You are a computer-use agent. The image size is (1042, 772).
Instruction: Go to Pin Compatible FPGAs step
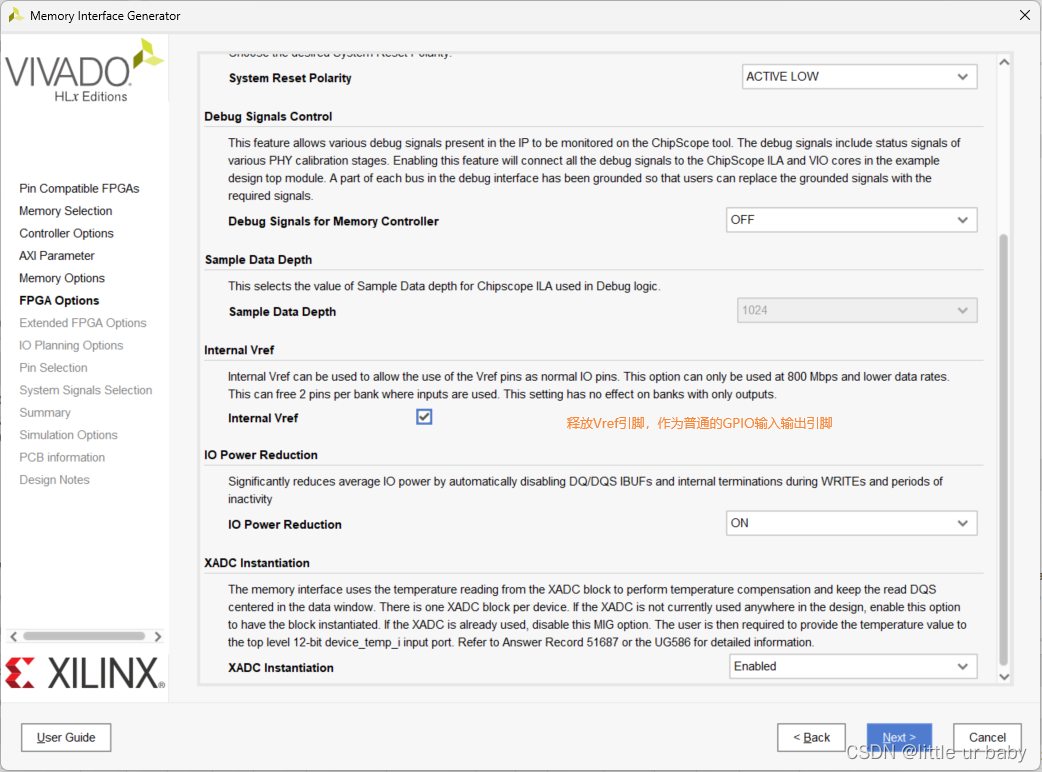(79, 189)
